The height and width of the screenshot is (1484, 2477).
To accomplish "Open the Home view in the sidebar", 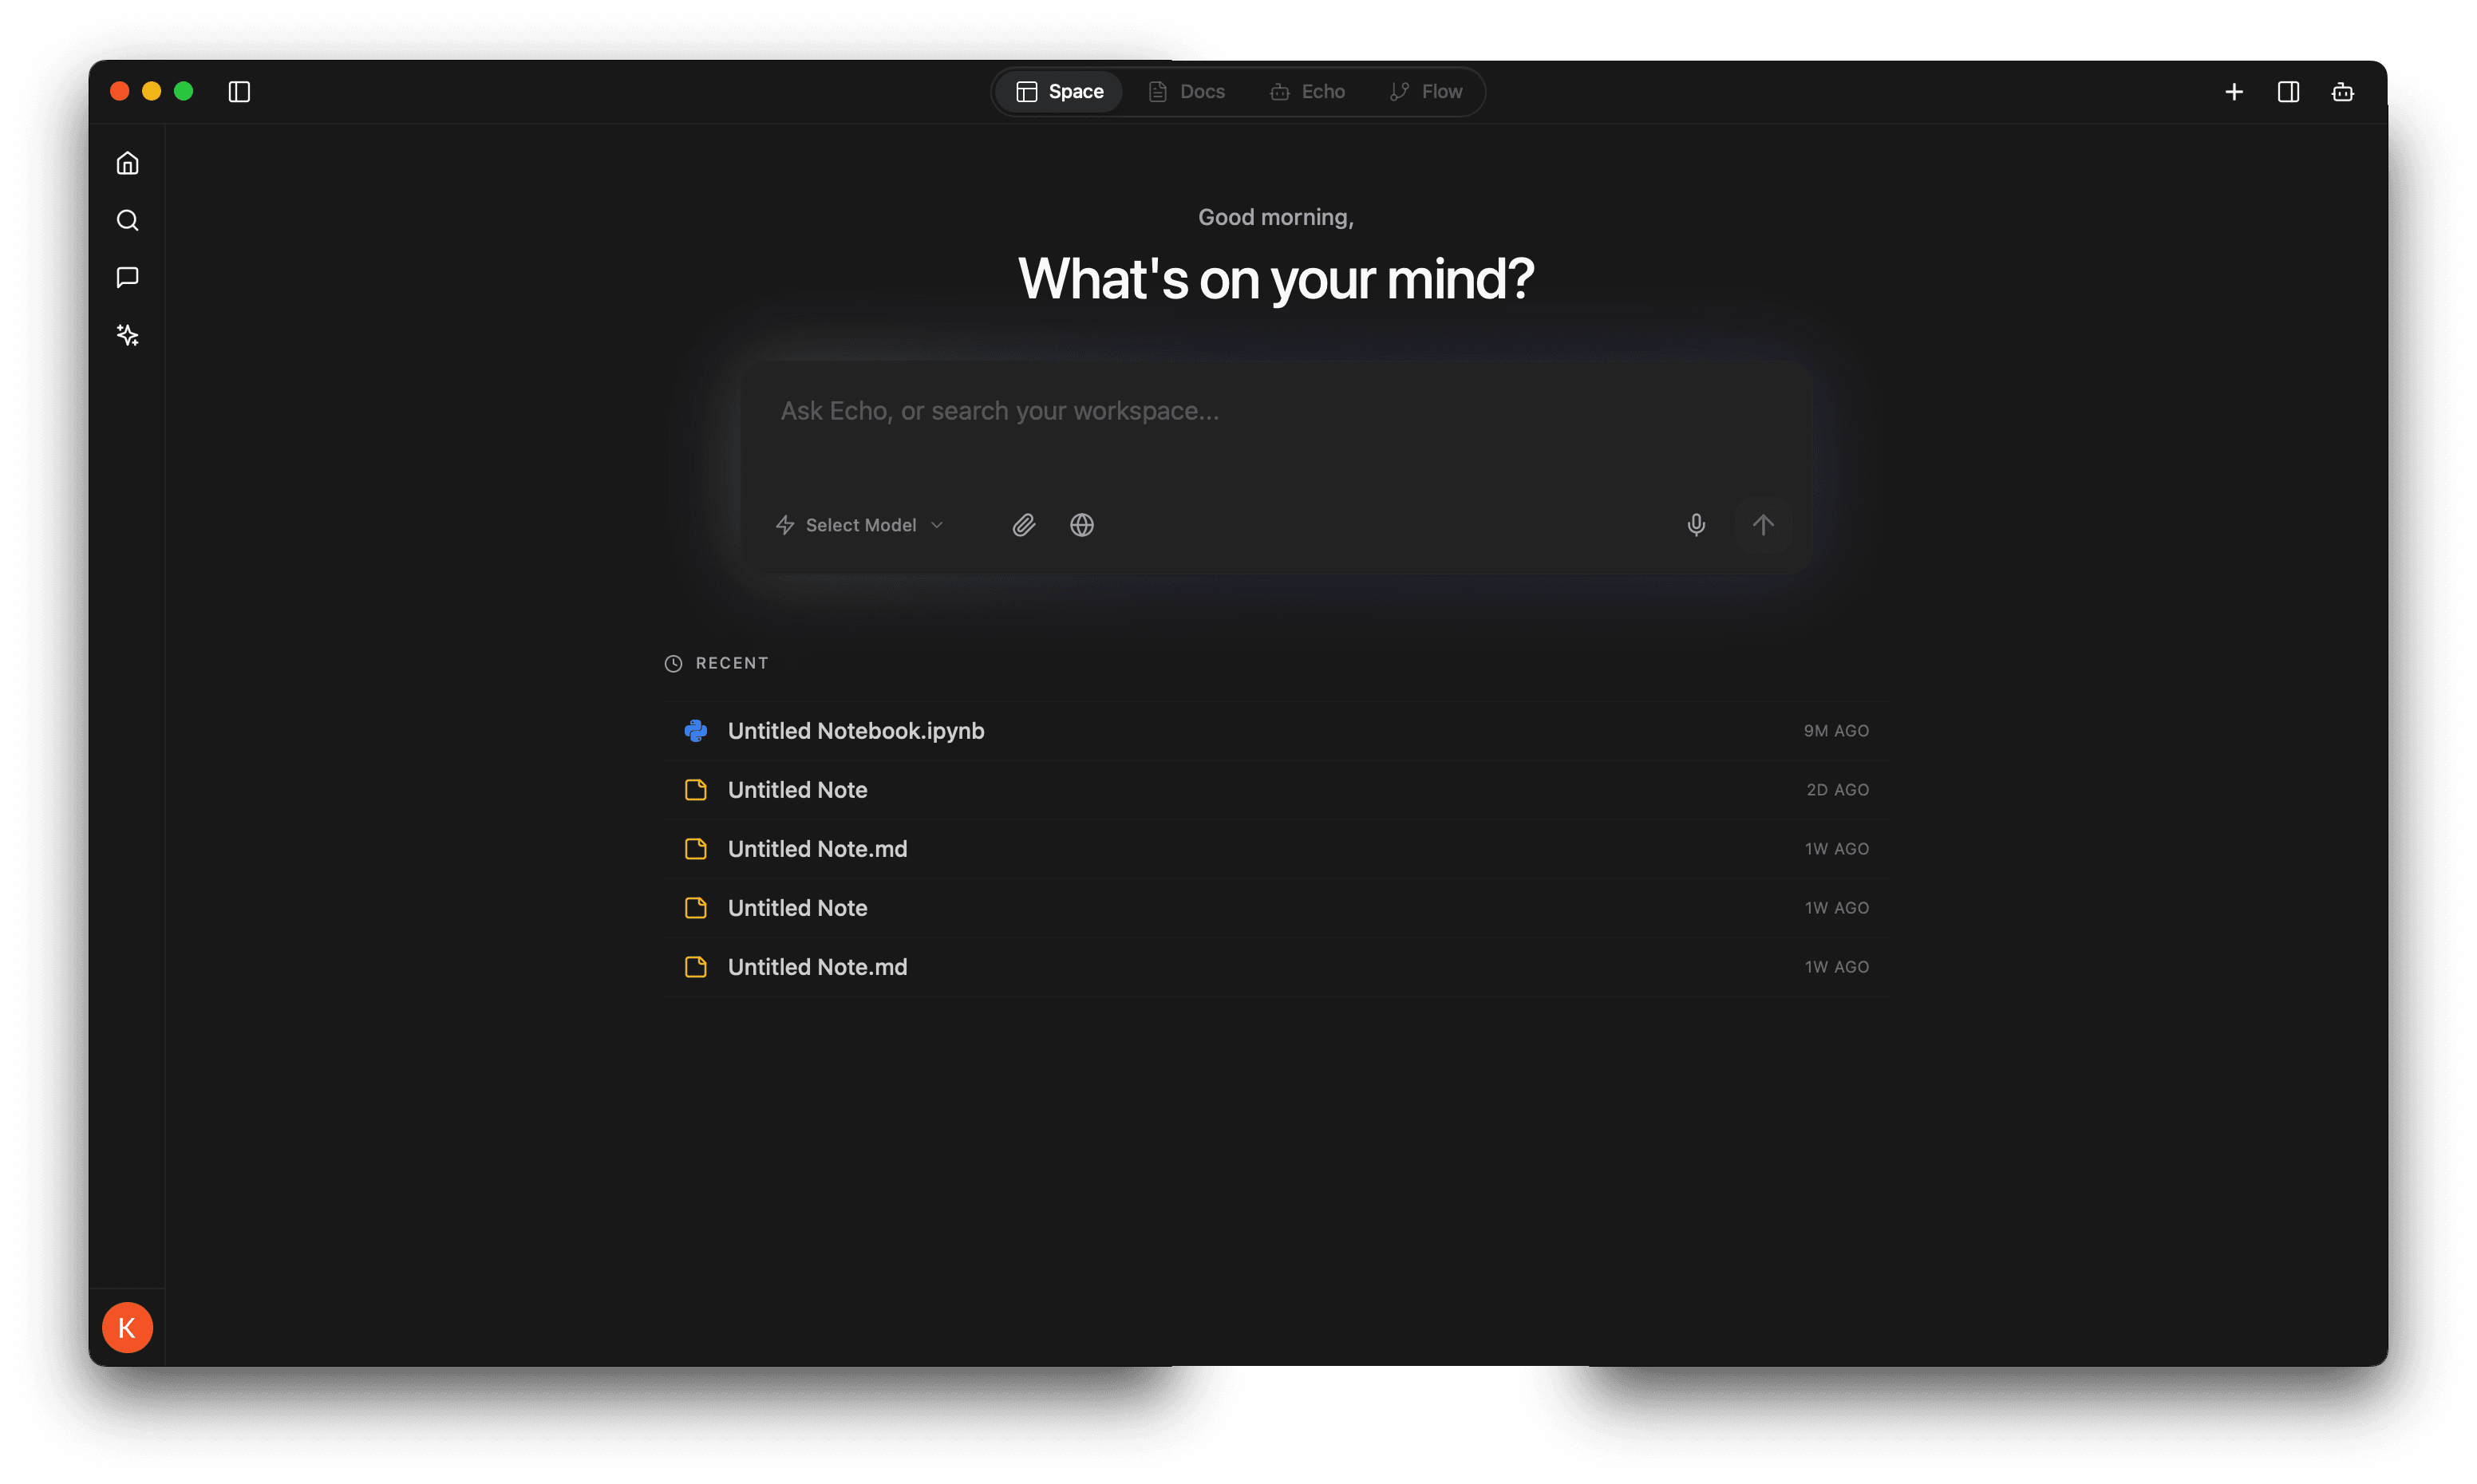I will pyautogui.click(x=127, y=162).
